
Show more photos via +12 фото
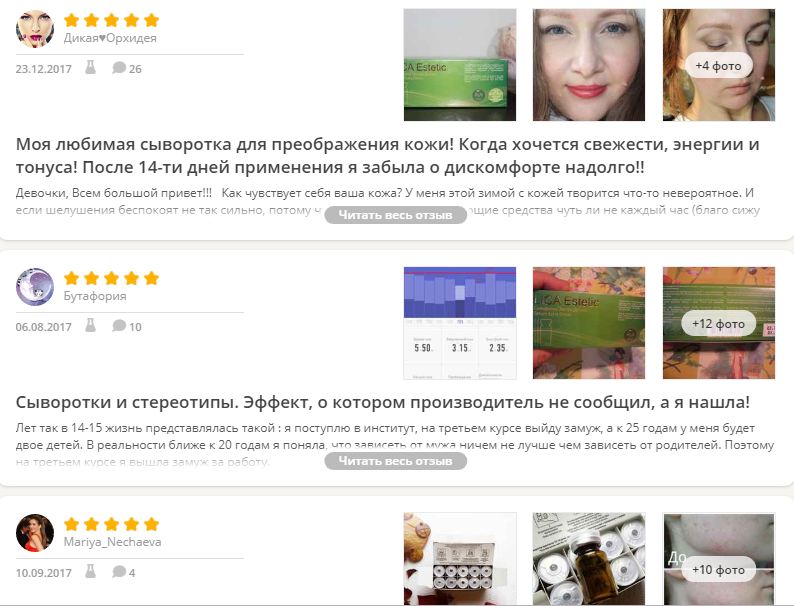719,323
